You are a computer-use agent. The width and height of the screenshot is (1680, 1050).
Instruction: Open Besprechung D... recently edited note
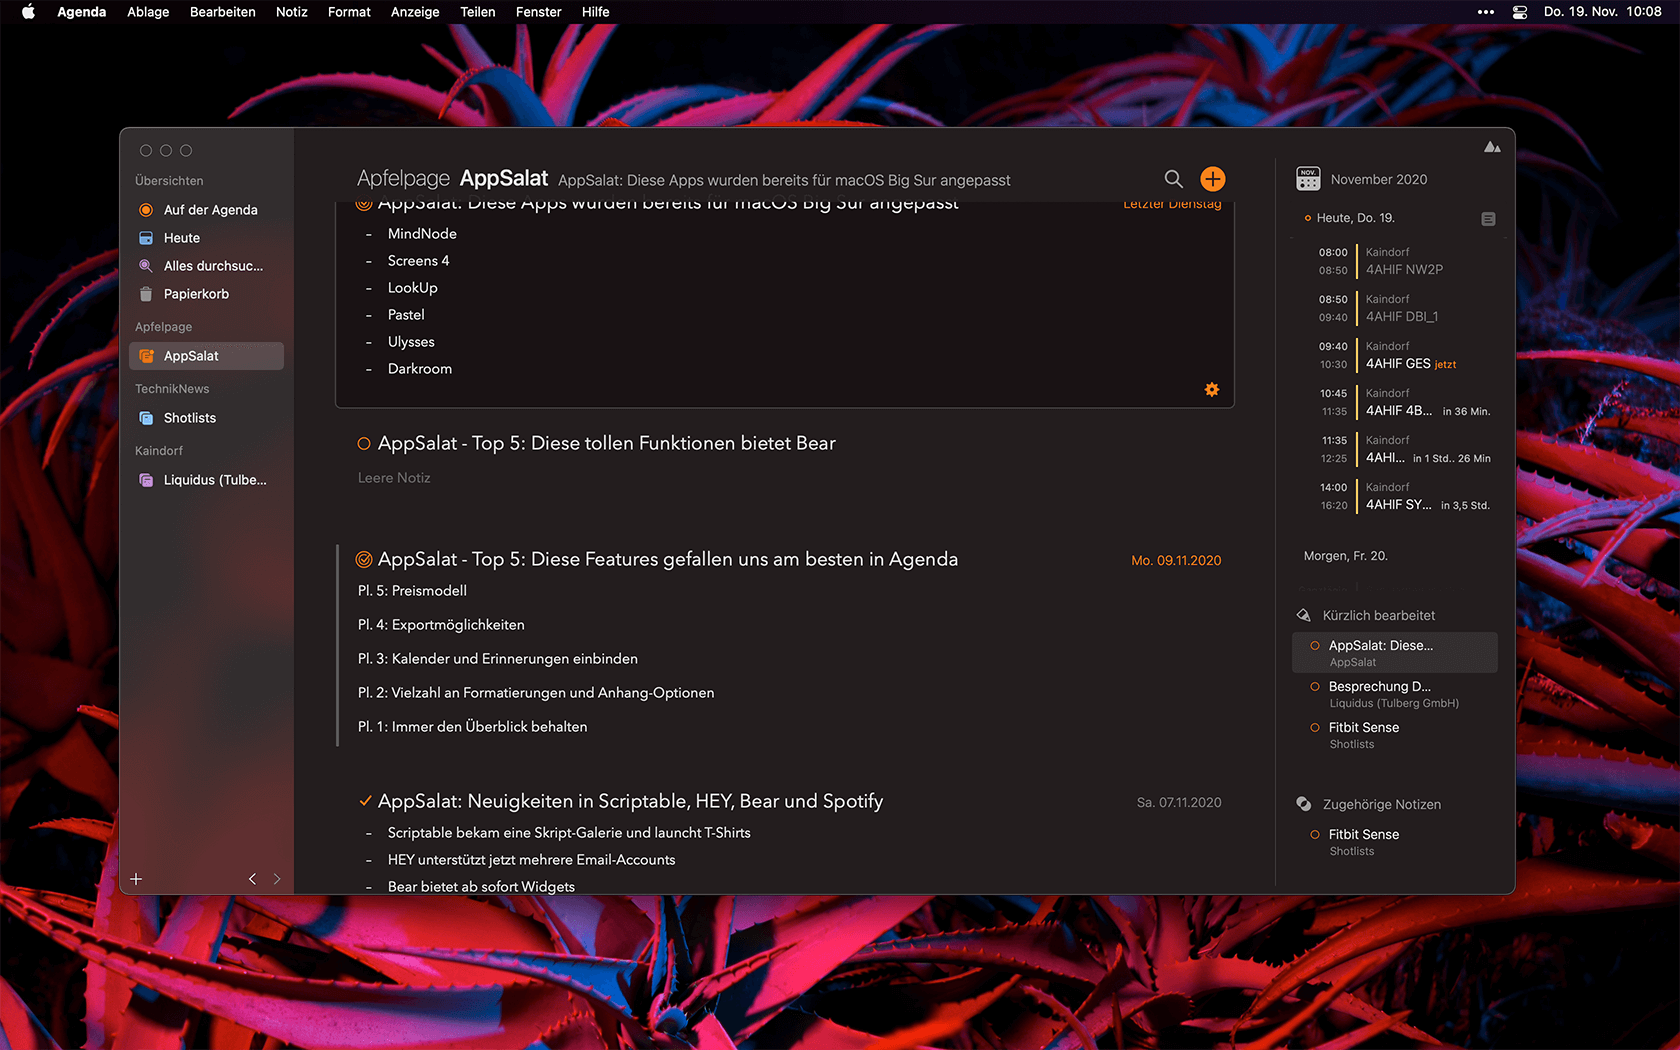coord(1379,687)
